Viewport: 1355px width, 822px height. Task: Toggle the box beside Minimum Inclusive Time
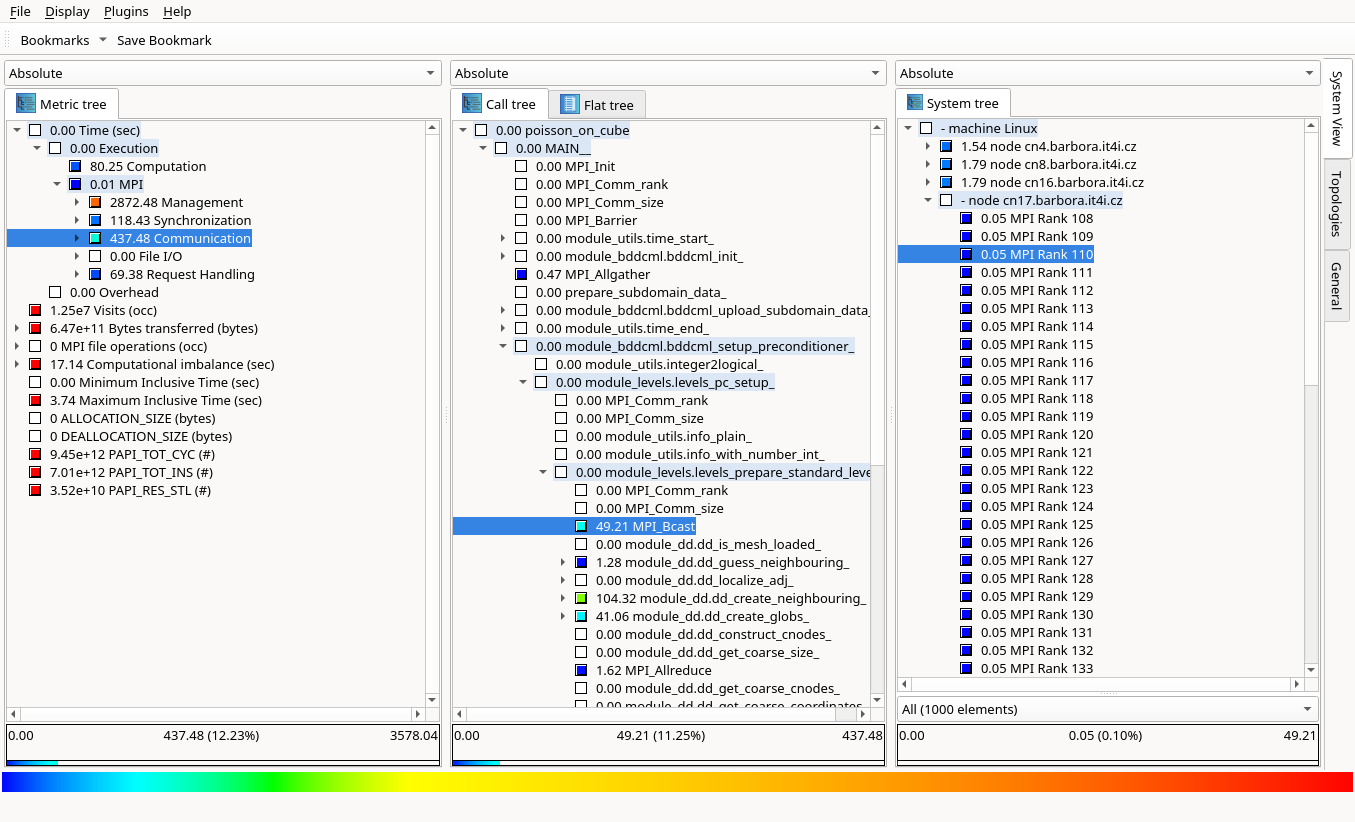(35, 383)
